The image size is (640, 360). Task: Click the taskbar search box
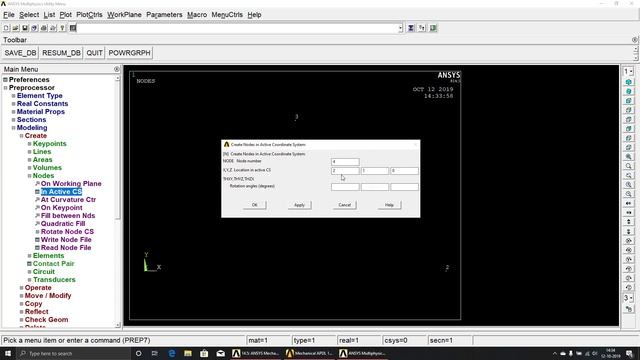[x=73, y=353]
